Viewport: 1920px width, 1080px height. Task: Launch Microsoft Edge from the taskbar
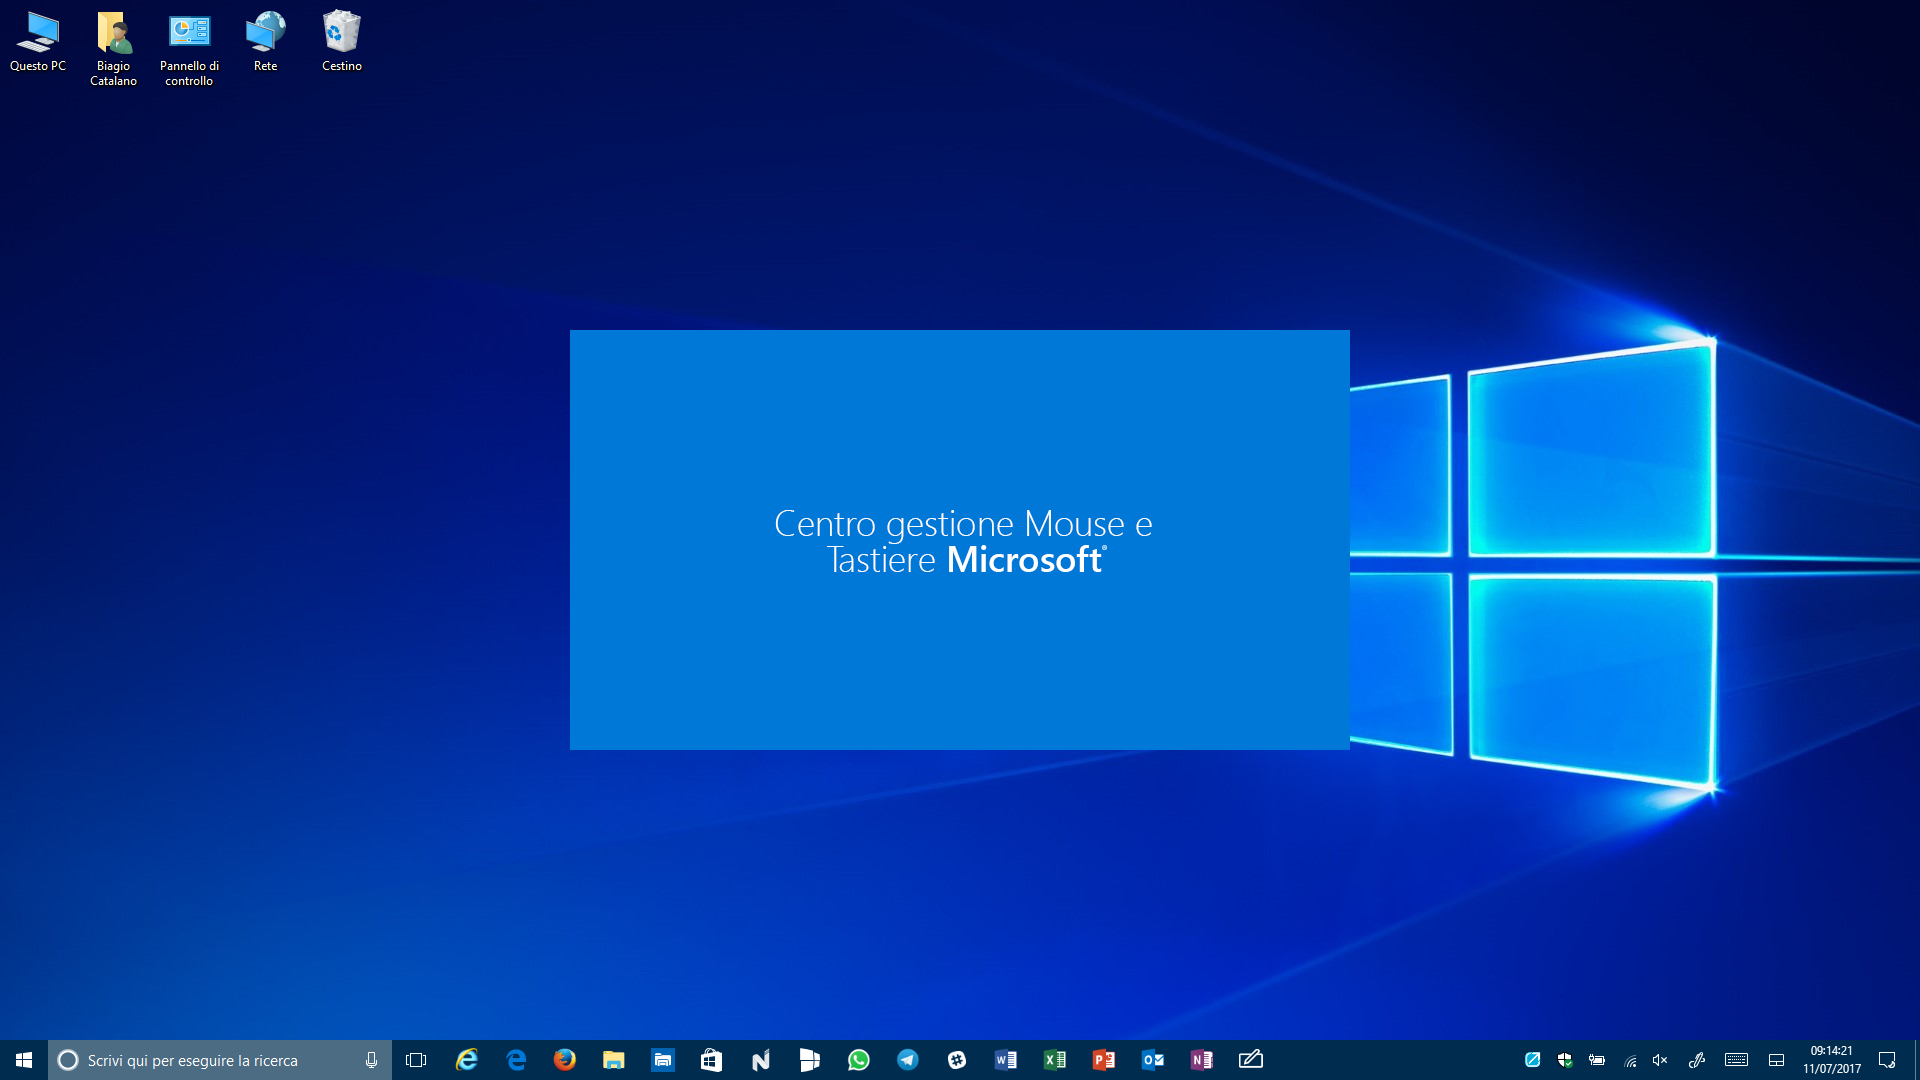(516, 1060)
